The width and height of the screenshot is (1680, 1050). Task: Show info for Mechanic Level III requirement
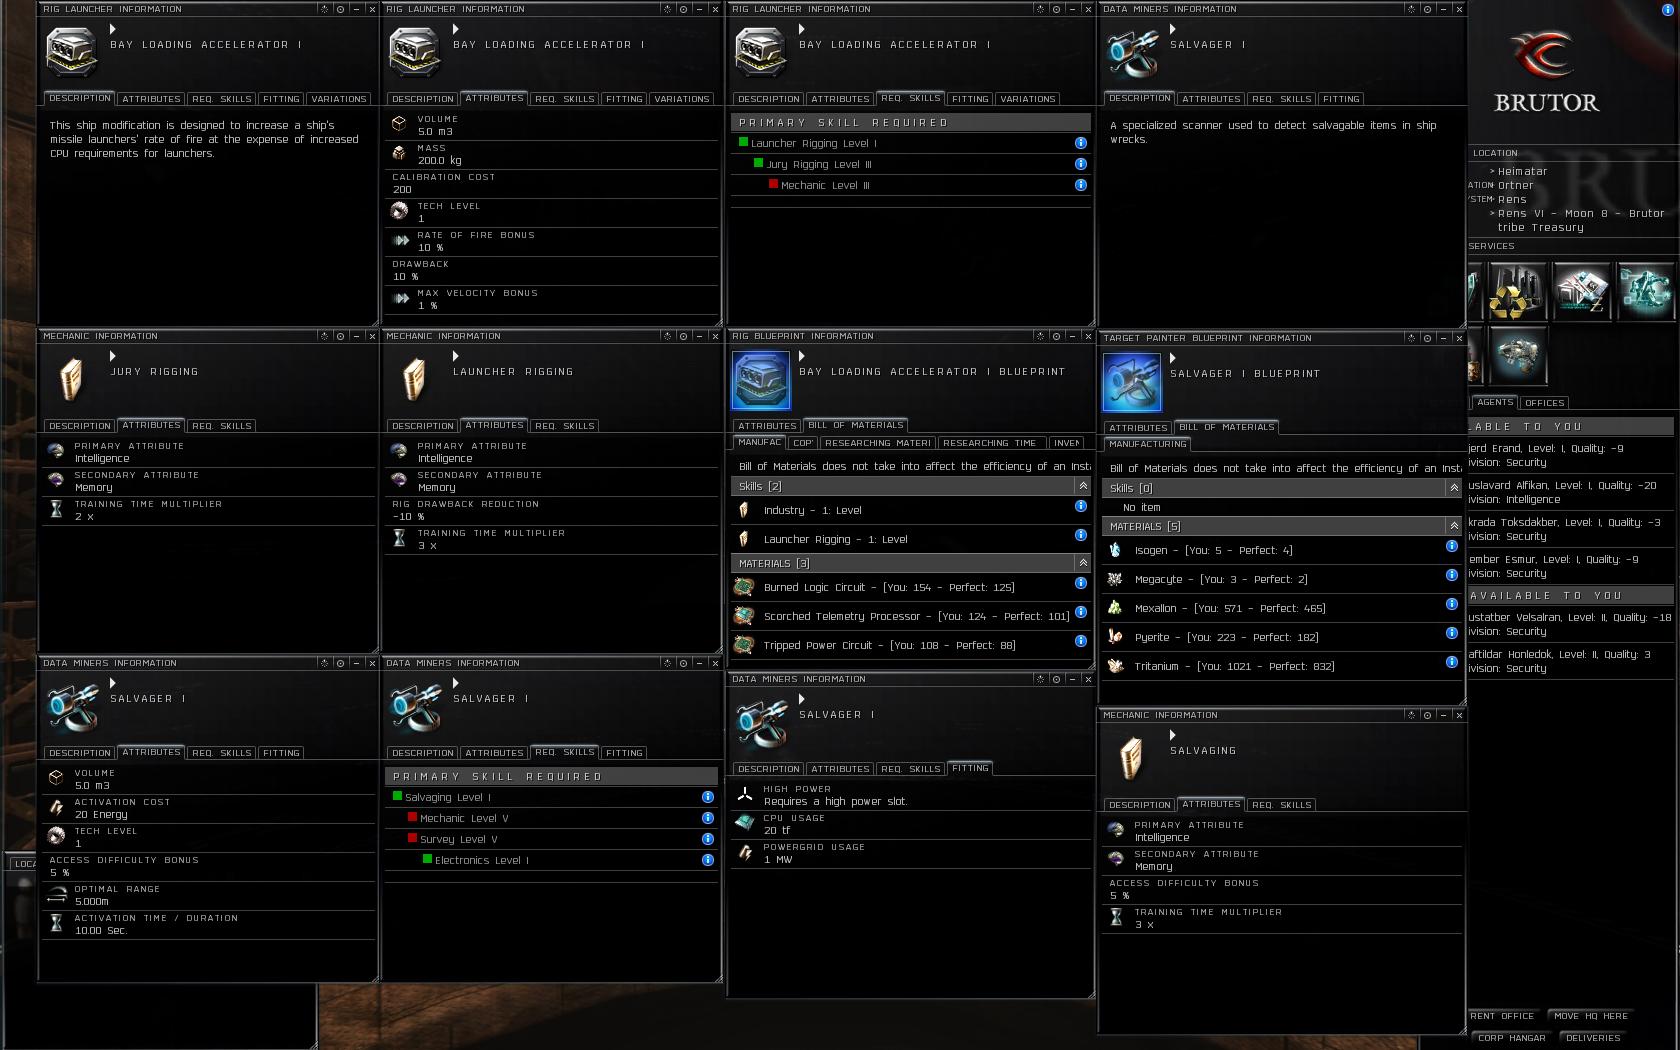(1080, 185)
